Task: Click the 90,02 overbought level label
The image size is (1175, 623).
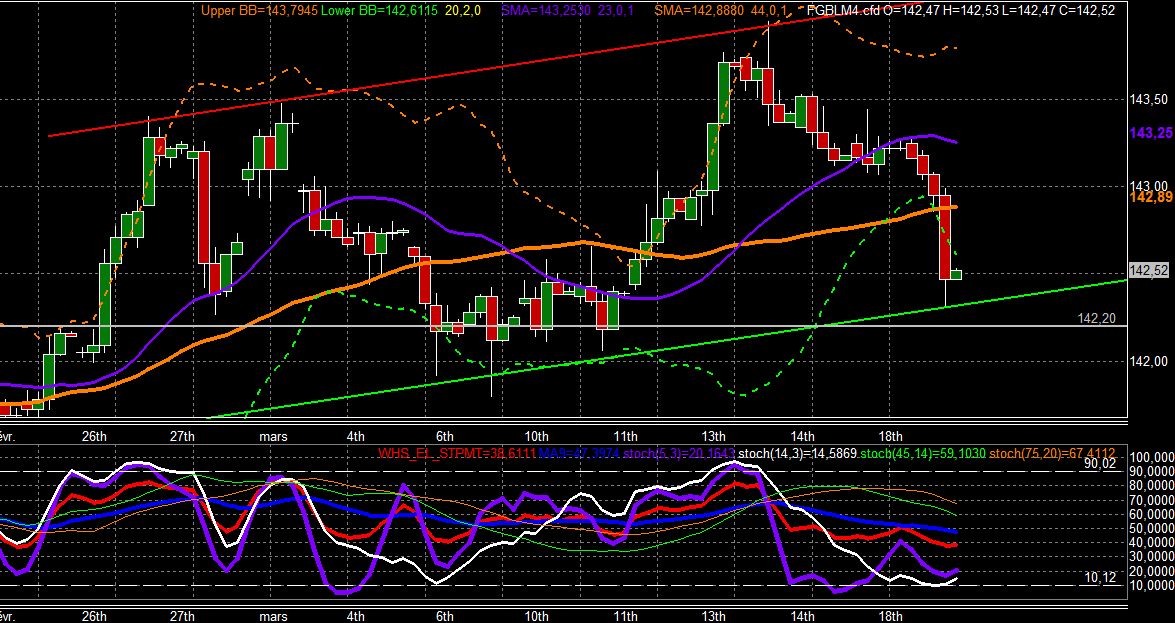Action: (1100, 463)
